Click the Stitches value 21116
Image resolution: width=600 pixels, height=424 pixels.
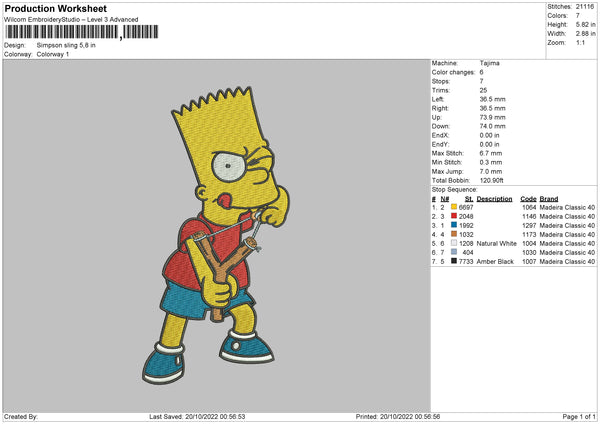click(x=585, y=7)
